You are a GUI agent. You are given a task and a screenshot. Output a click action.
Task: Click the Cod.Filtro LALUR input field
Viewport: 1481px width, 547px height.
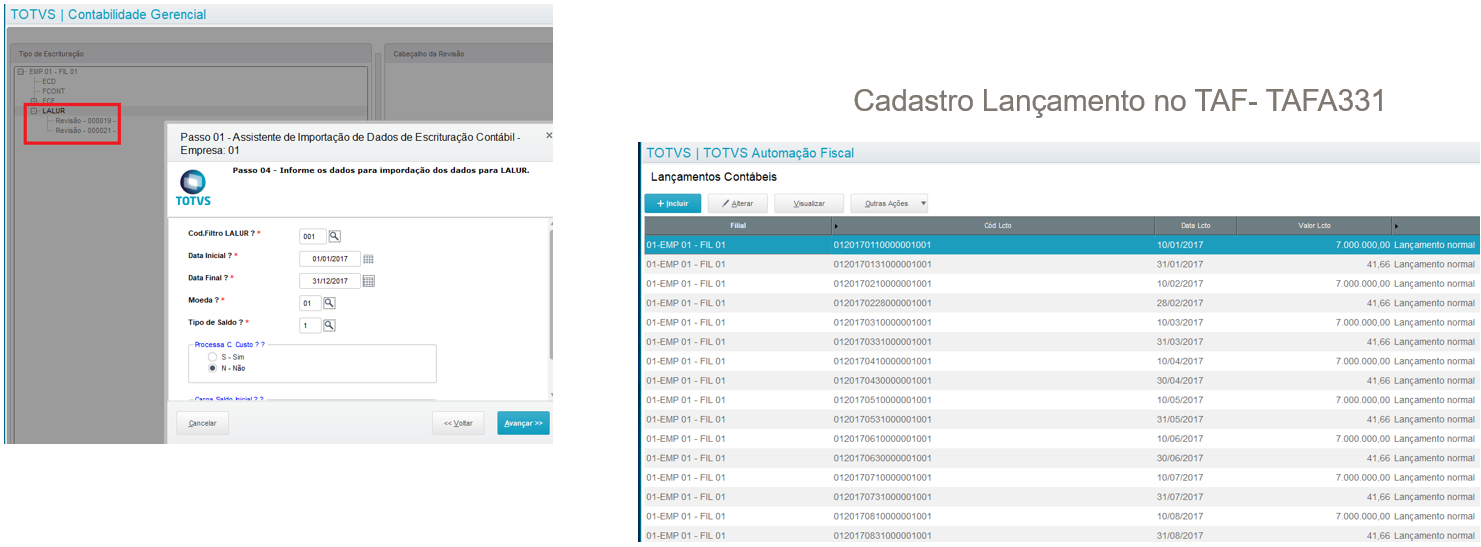click(313, 236)
